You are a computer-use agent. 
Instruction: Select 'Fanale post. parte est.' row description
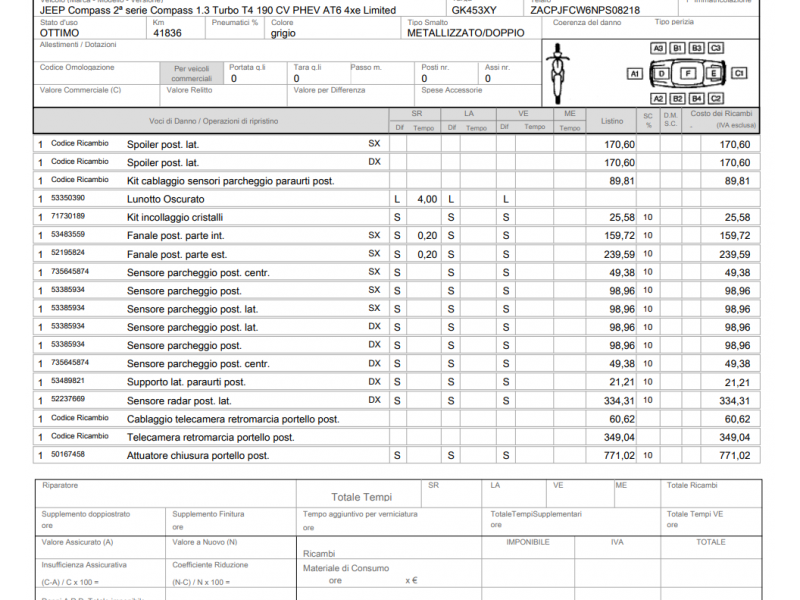pyautogui.click(x=177, y=255)
